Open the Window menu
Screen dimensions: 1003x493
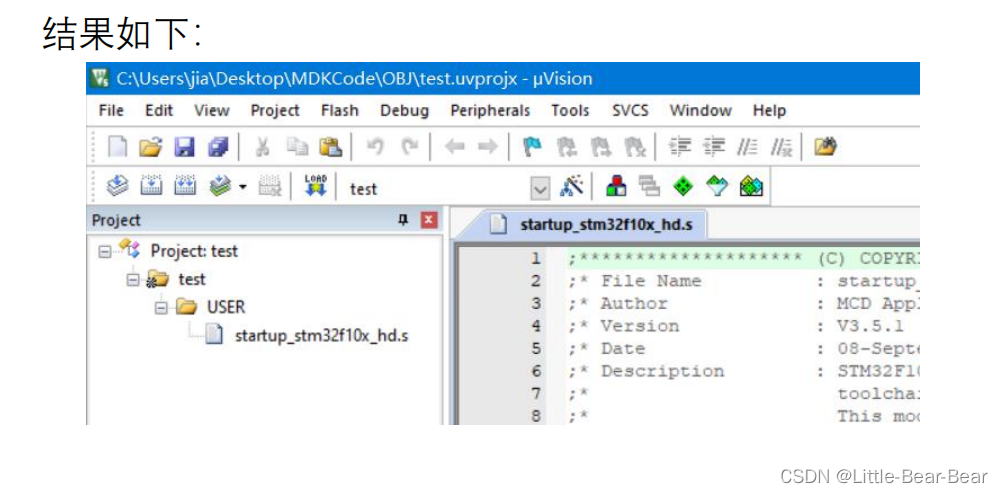pos(700,111)
